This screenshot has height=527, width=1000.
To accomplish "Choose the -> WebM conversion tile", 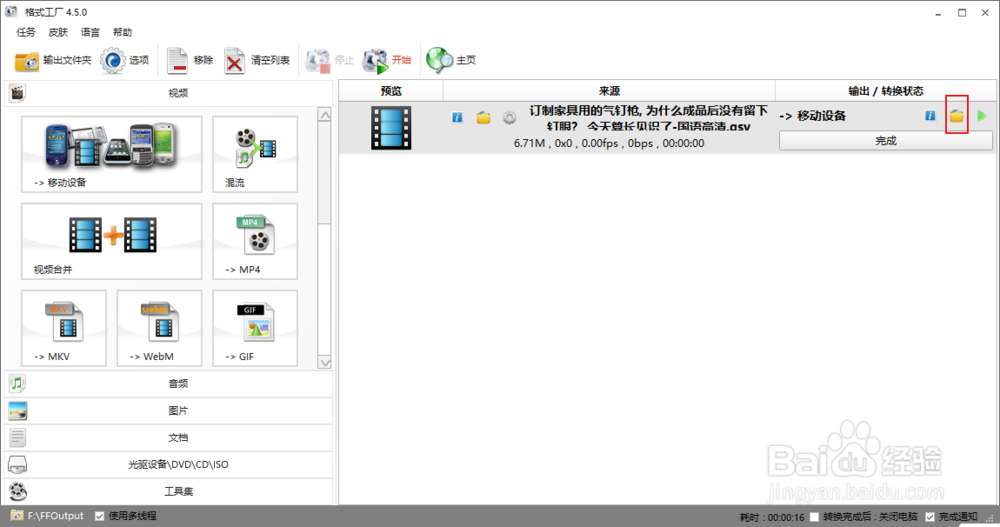I will (x=159, y=328).
